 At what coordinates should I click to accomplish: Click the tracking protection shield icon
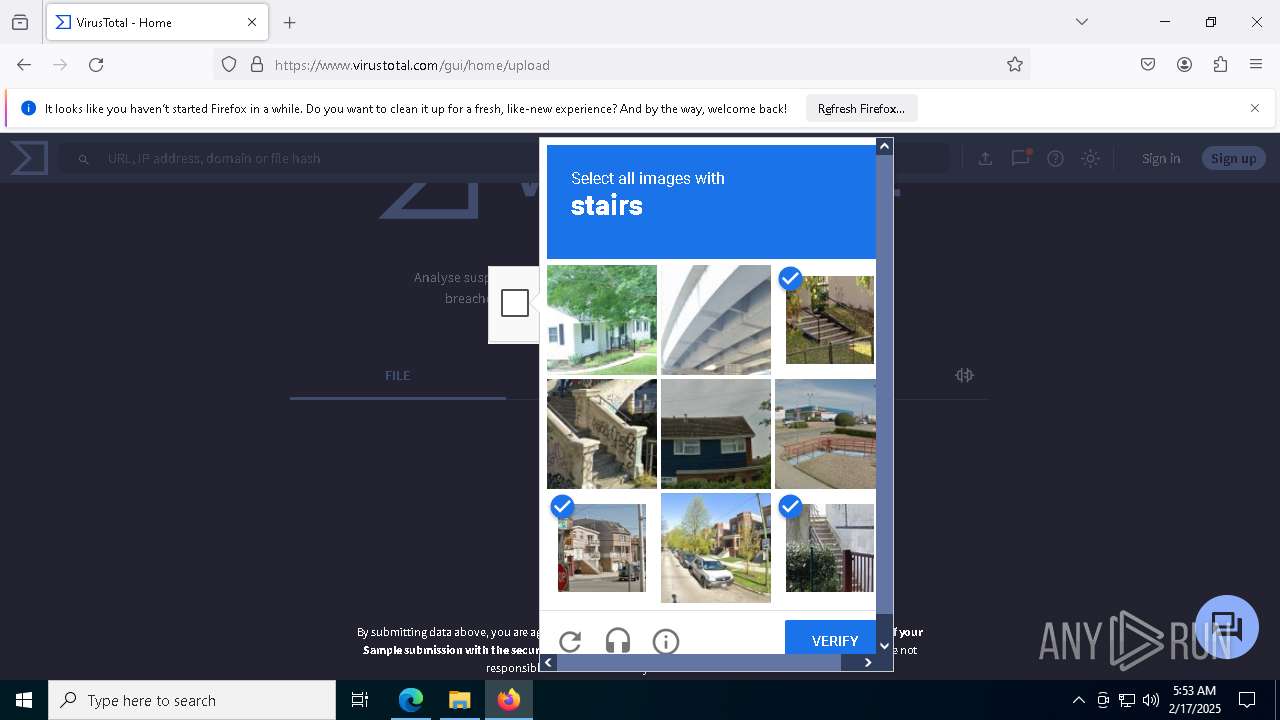(x=229, y=65)
